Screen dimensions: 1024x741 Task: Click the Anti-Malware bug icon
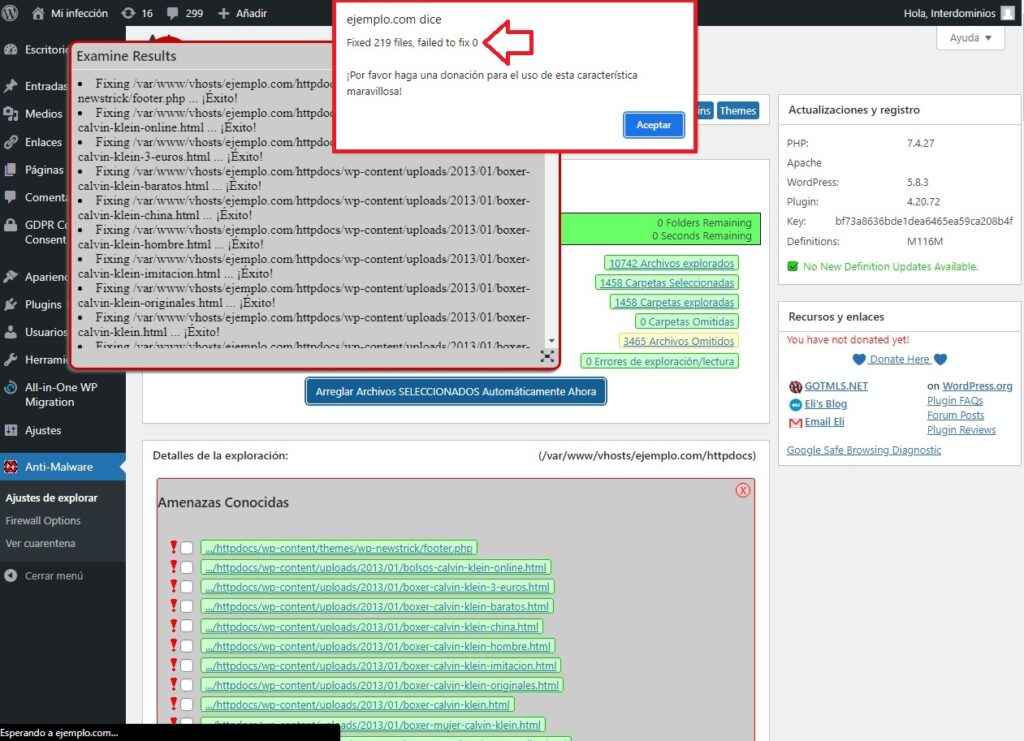pos(10,467)
